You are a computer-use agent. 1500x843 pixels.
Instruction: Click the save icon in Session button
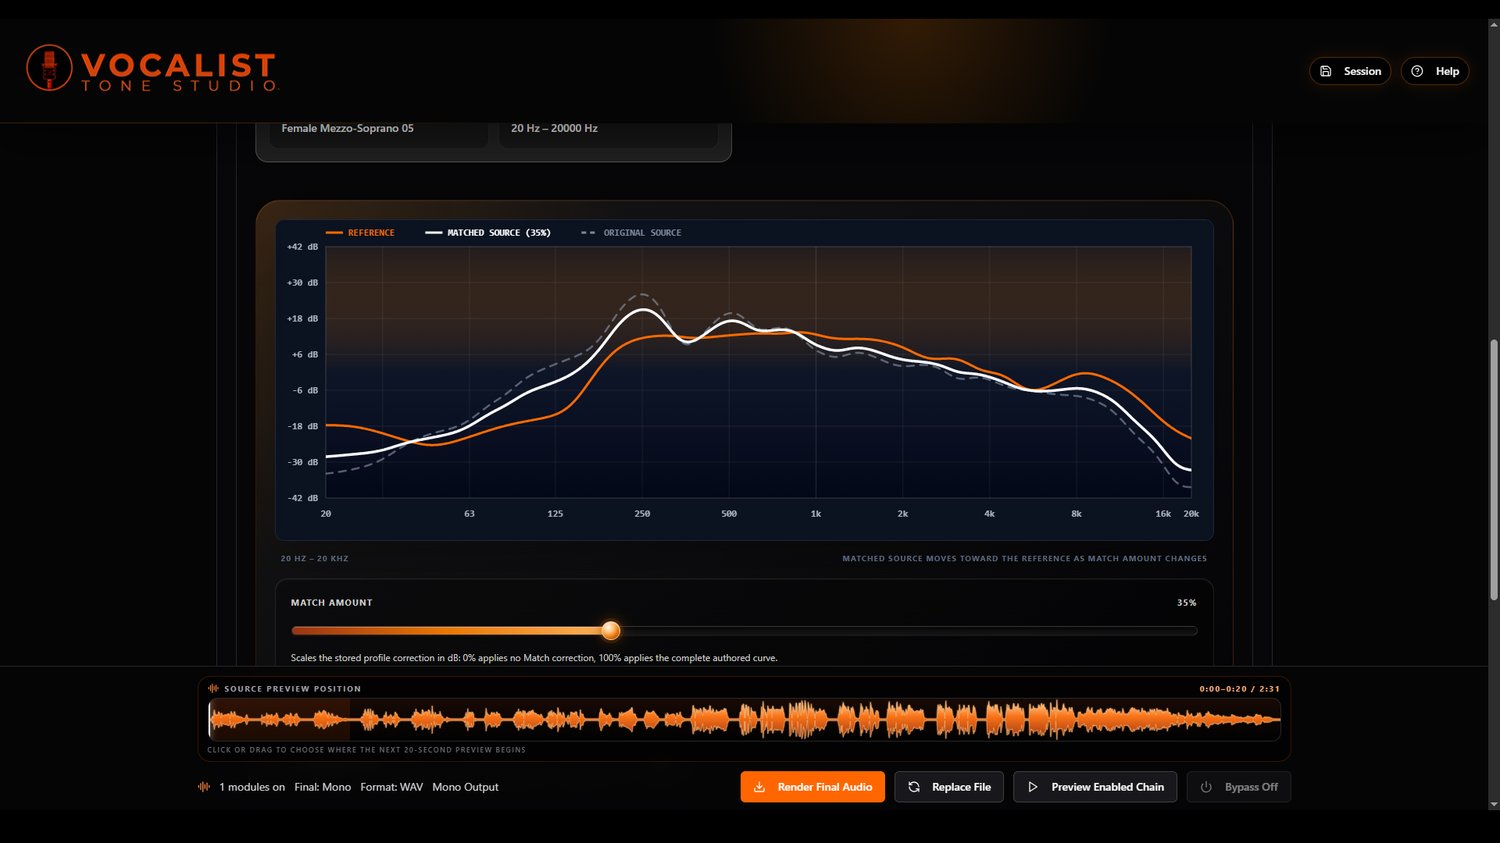[1325, 71]
